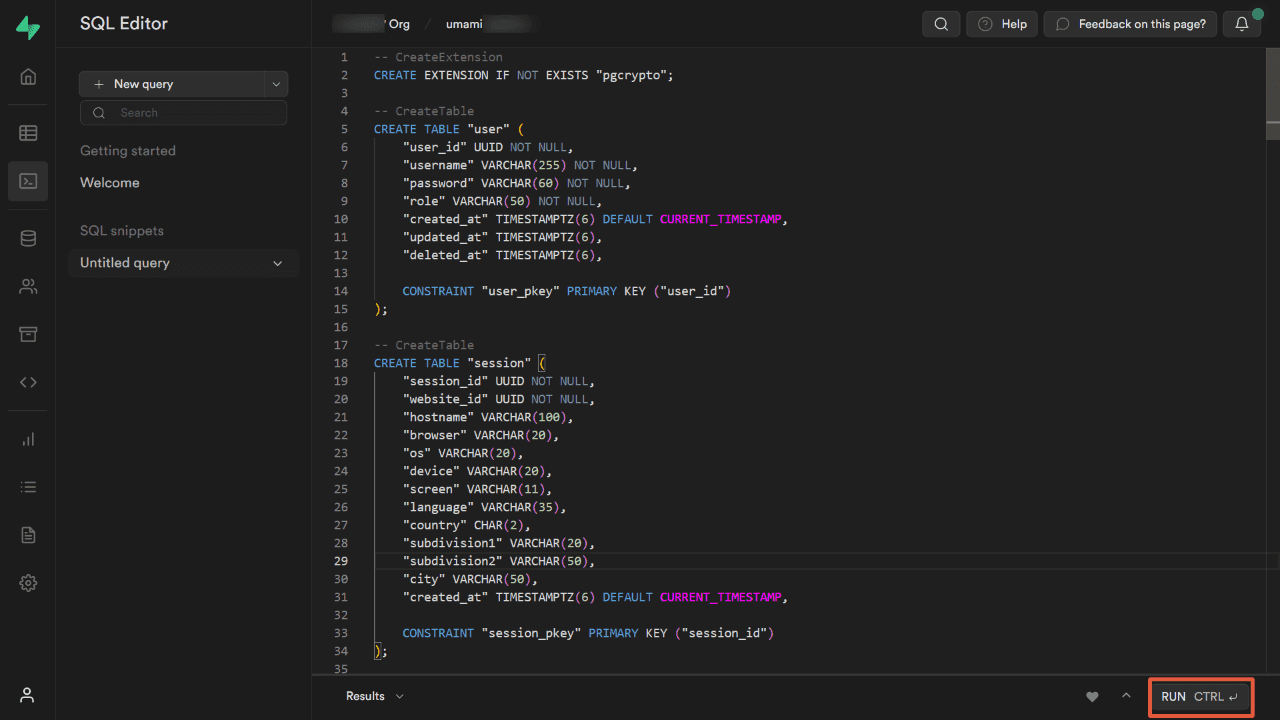Open project Settings gear icon
The image size is (1280, 720).
(x=28, y=583)
